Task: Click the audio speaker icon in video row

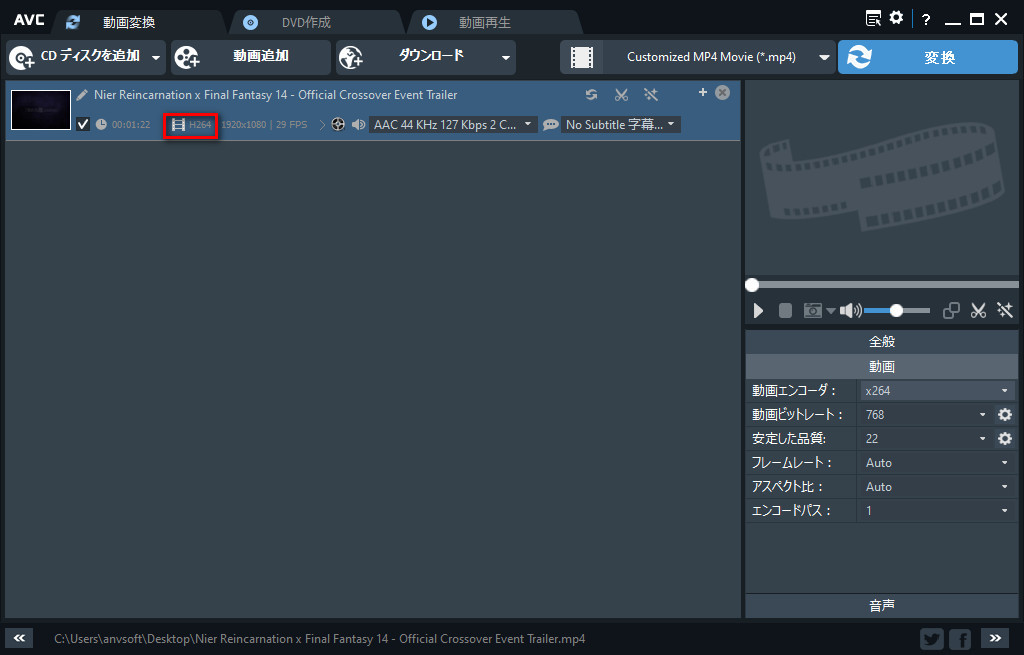Action: coord(358,124)
